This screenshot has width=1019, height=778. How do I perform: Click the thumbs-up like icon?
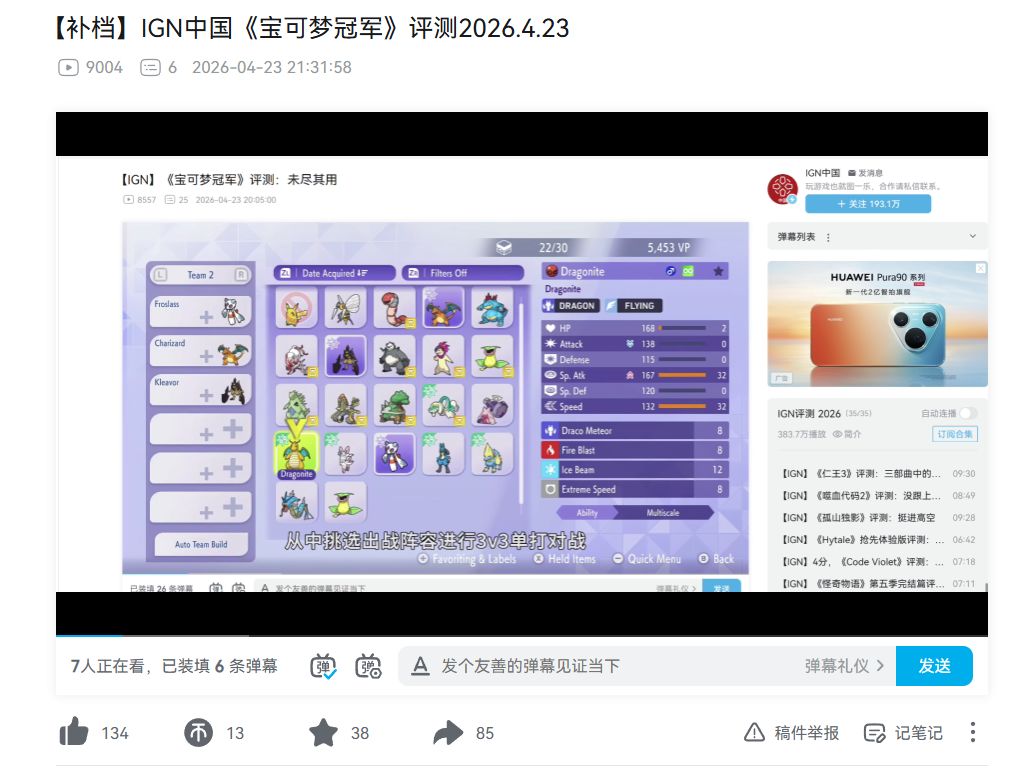(73, 733)
